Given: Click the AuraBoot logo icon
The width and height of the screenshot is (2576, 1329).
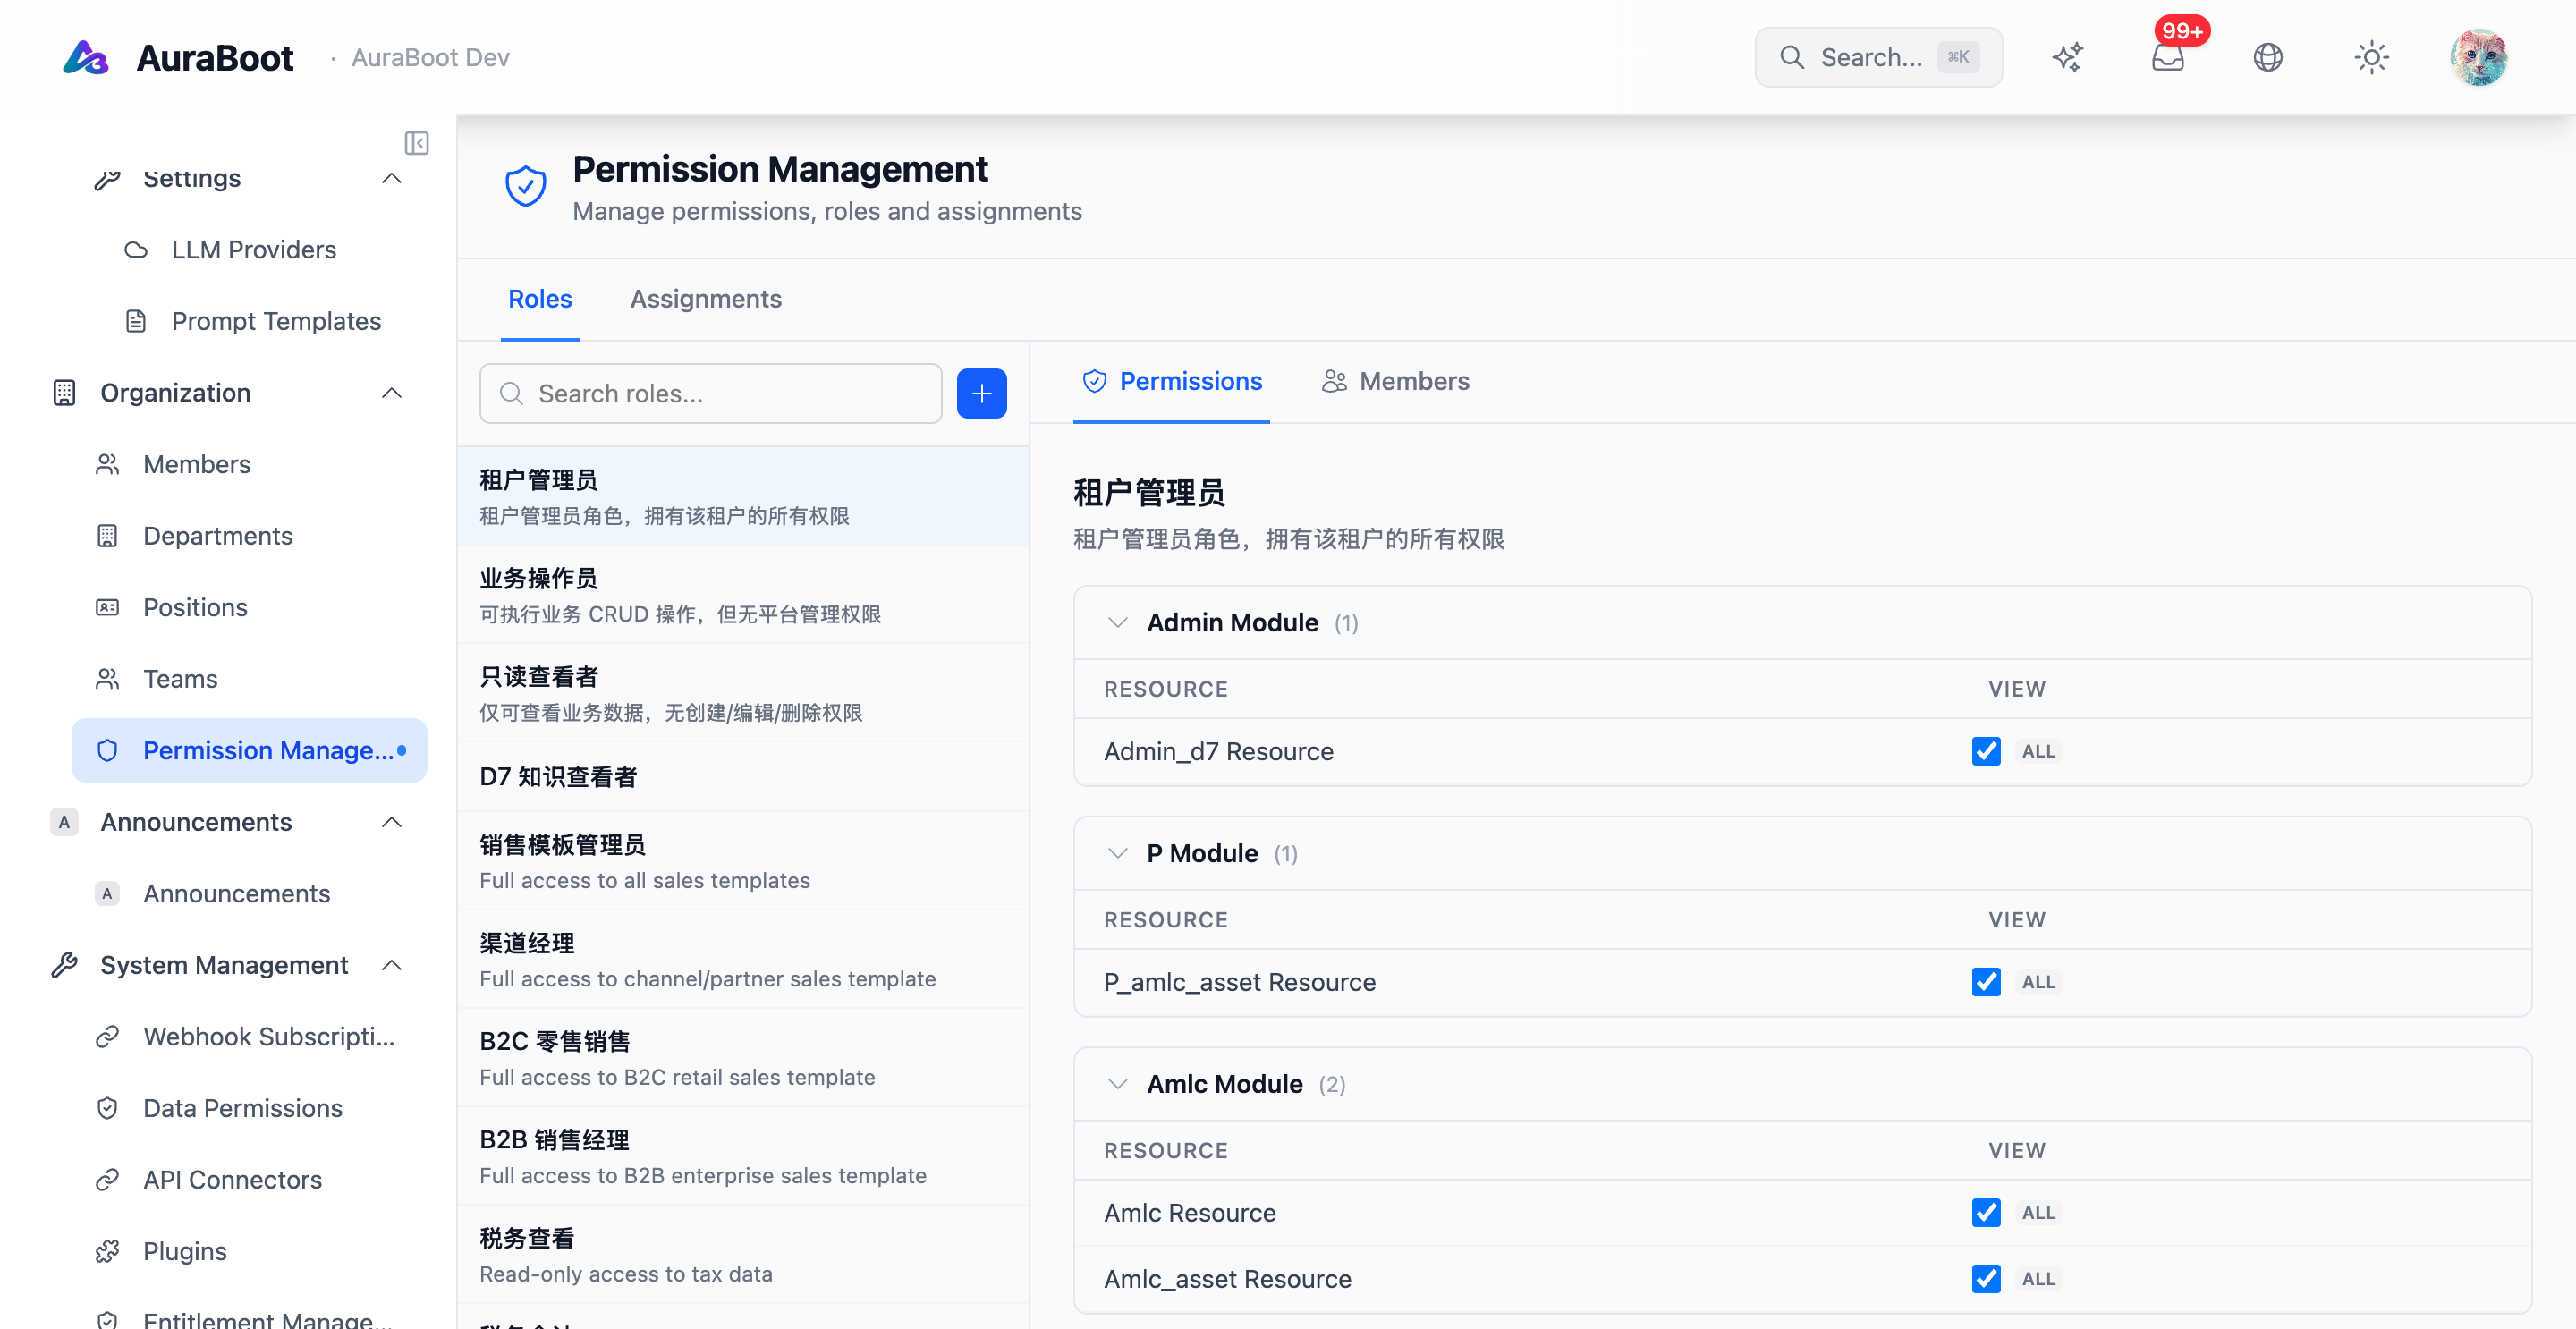Looking at the screenshot, I should point(86,58).
